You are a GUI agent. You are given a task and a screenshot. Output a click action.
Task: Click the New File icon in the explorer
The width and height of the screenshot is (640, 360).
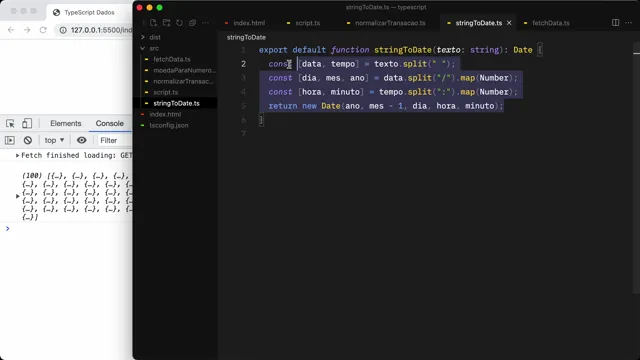click(x=153, y=23)
